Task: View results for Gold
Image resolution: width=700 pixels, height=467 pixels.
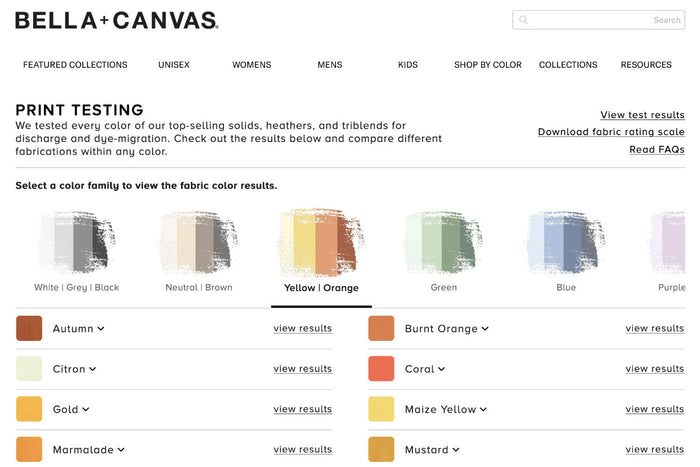Action: click(303, 409)
